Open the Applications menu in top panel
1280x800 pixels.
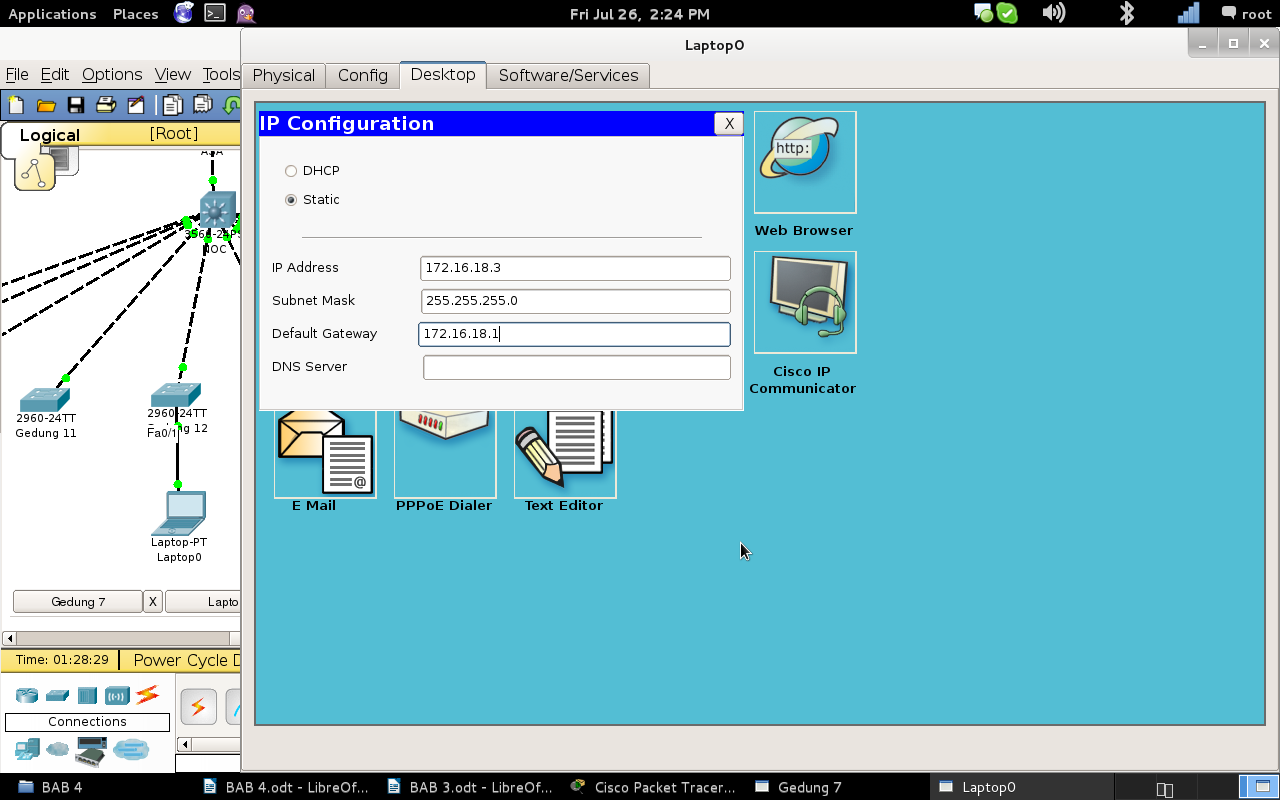pyautogui.click(x=52, y=14)
